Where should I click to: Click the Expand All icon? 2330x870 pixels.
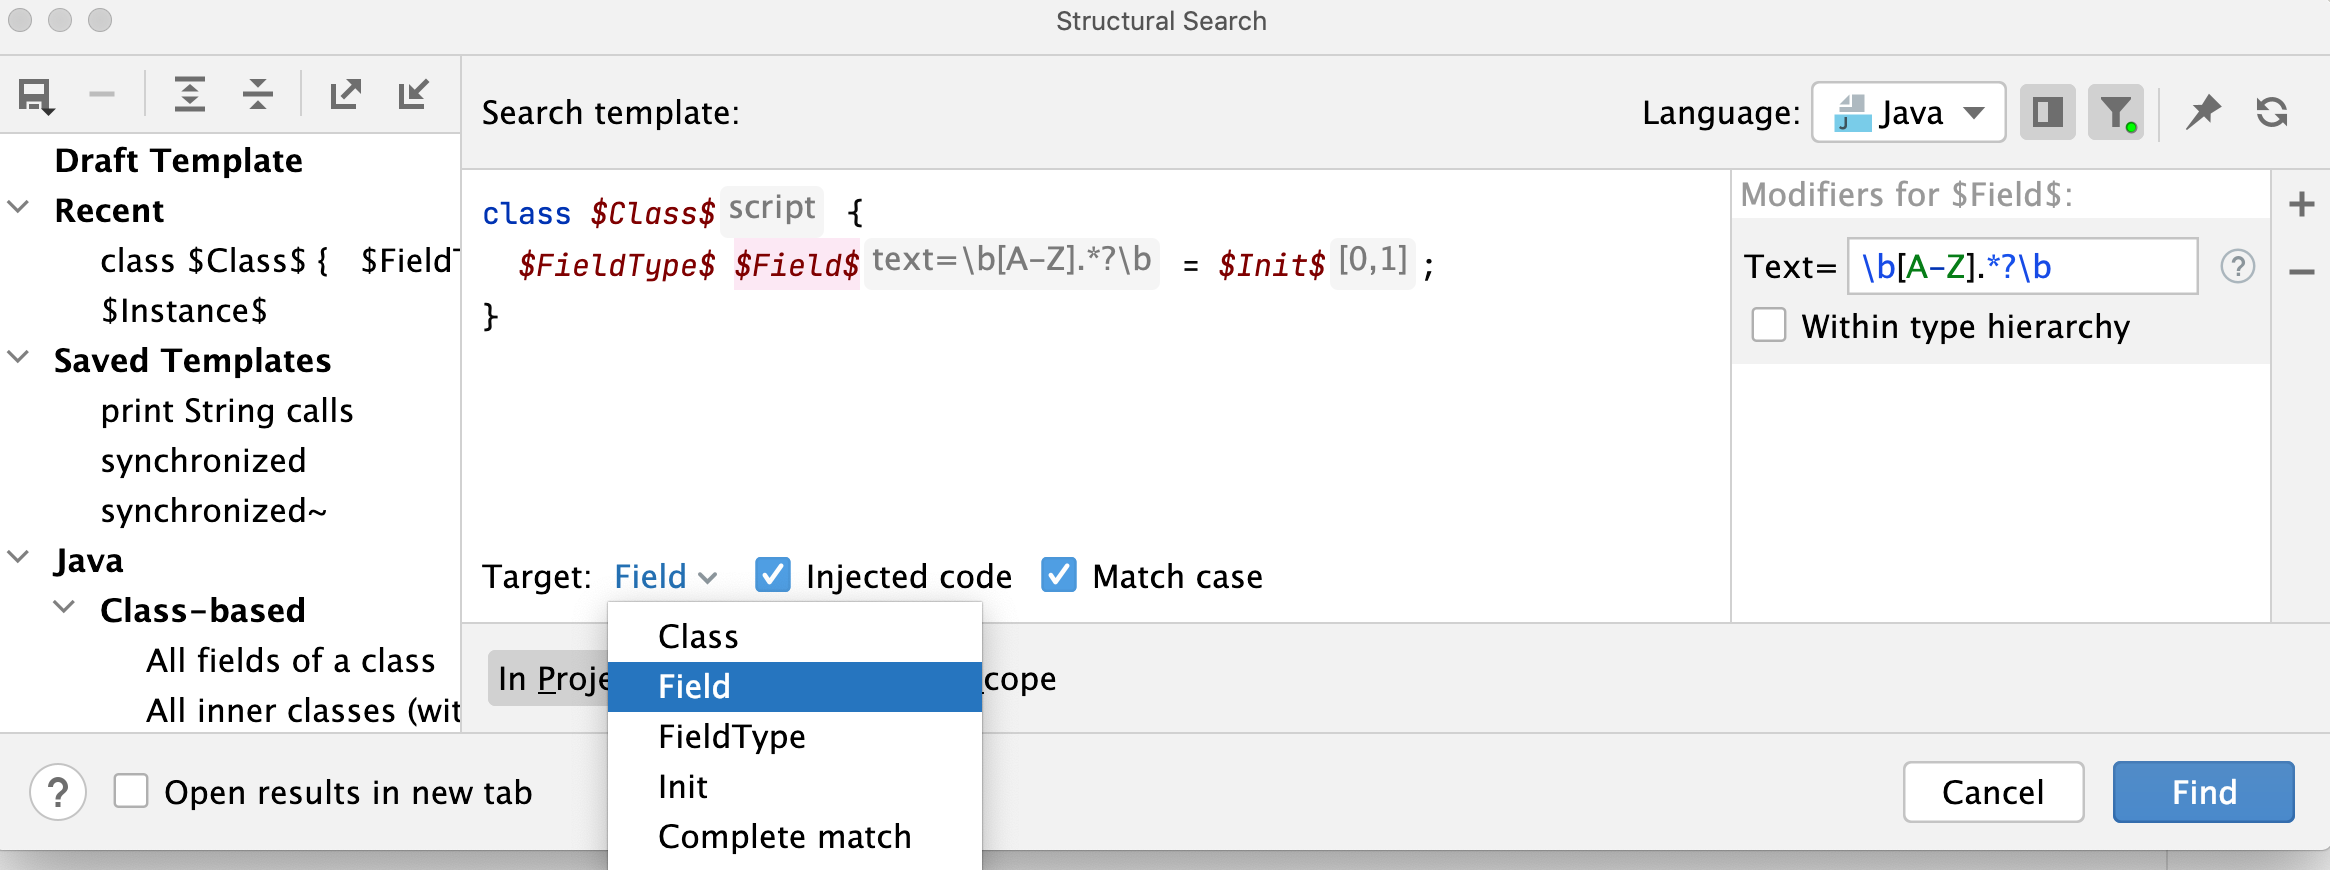189,94
